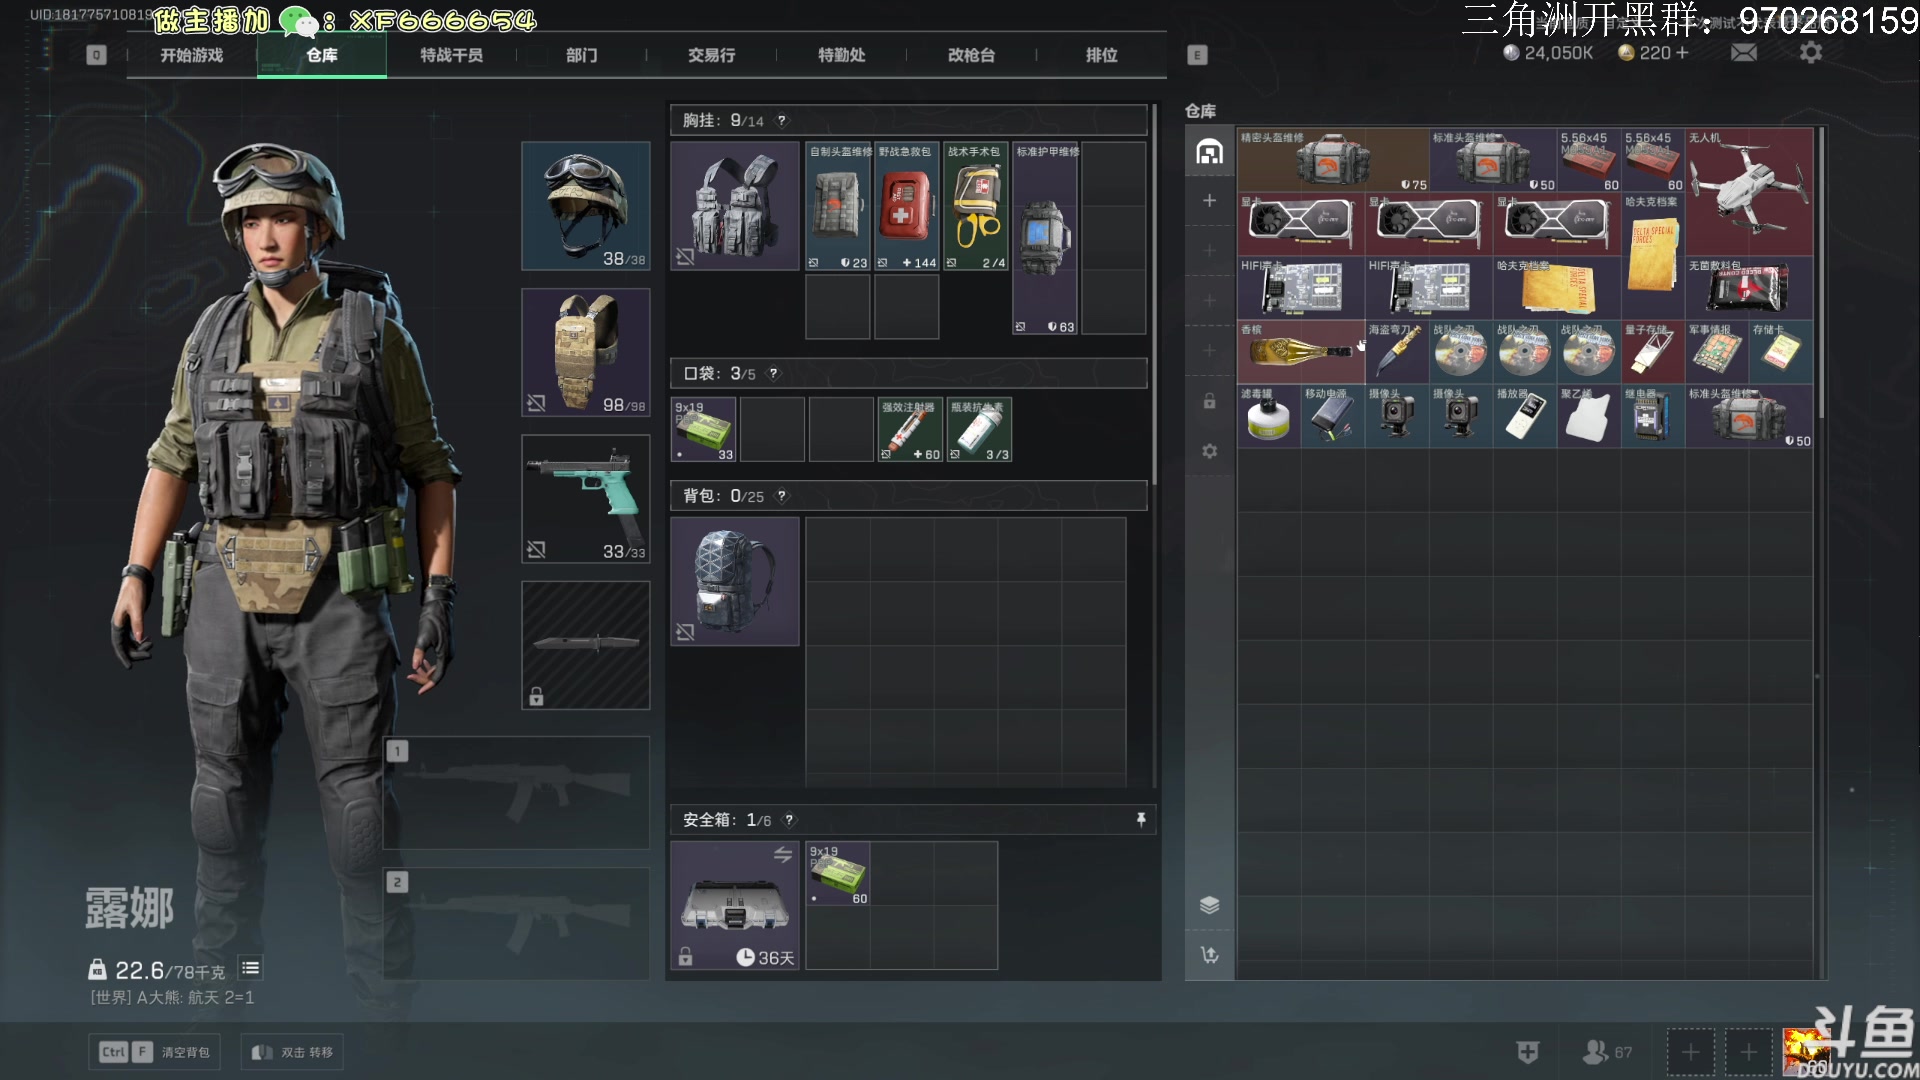Viewport: 1920px width, 1080px height.
Task: Click the warehouse sidebar gear icon
Action: point(1209,451)
